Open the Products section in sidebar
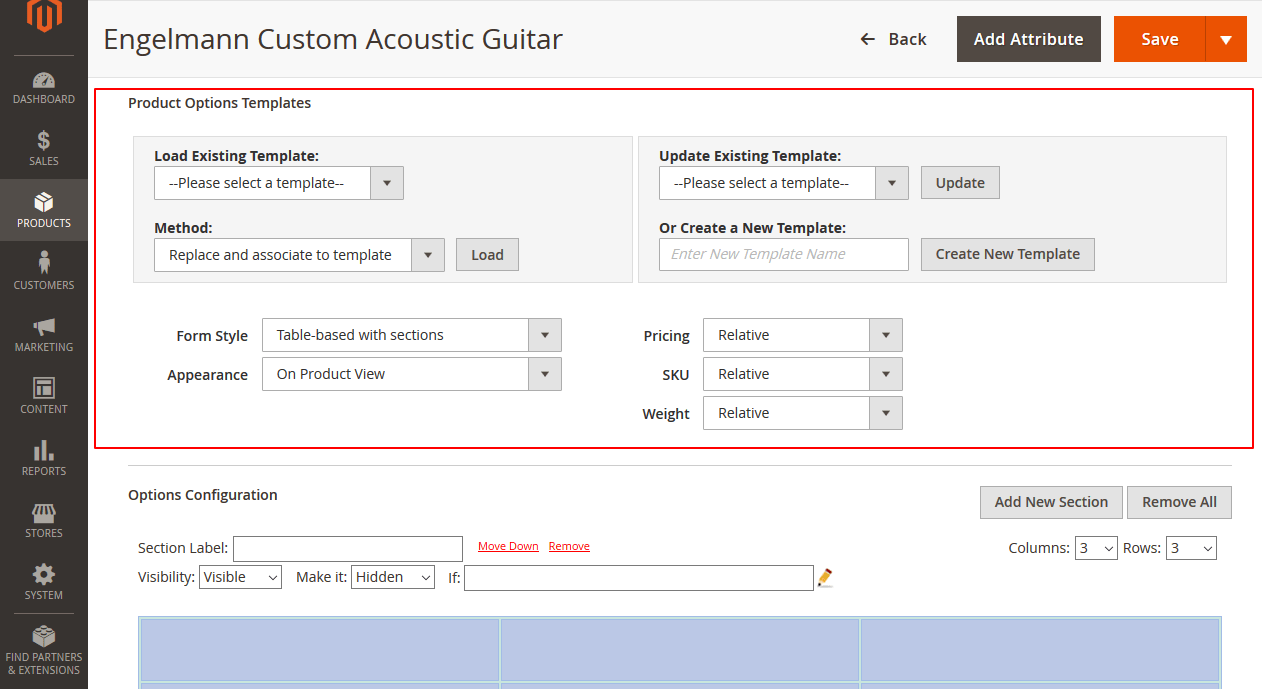The width and height of the screenshot is (1262, 689). point(44,210)
